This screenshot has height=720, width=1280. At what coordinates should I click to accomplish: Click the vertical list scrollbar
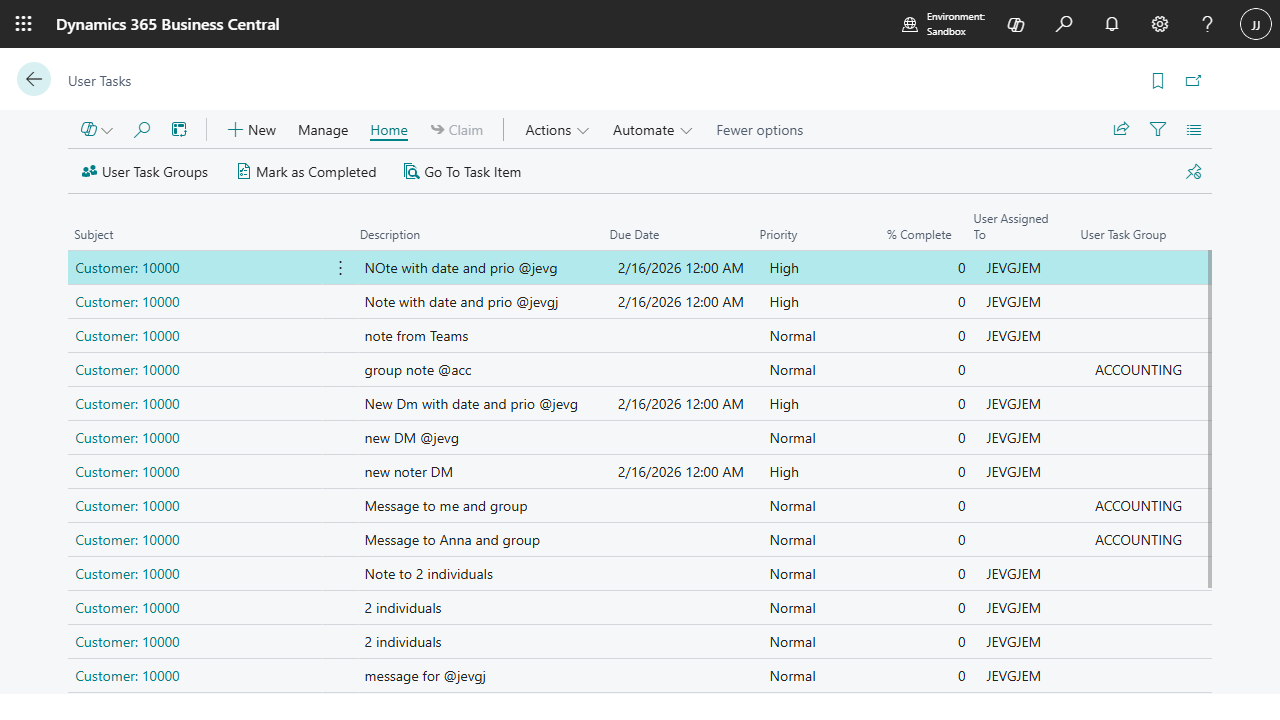click(1210, 420)
